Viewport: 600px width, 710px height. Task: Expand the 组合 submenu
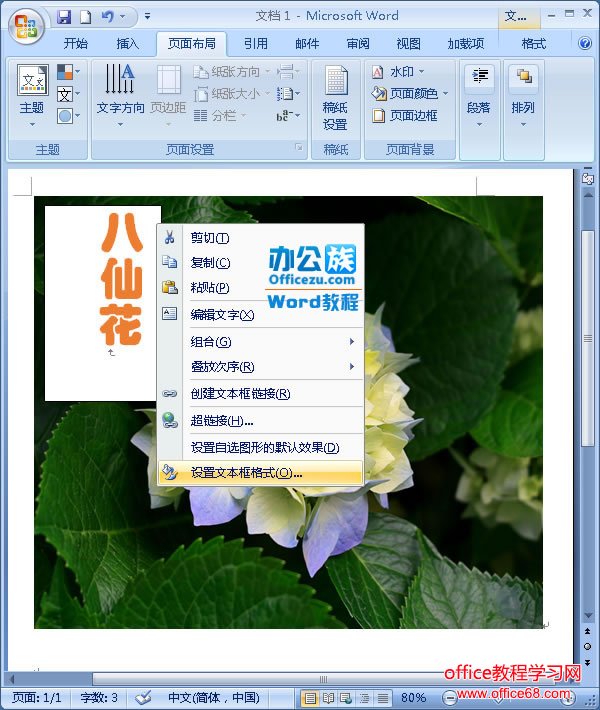click(260, 341)
